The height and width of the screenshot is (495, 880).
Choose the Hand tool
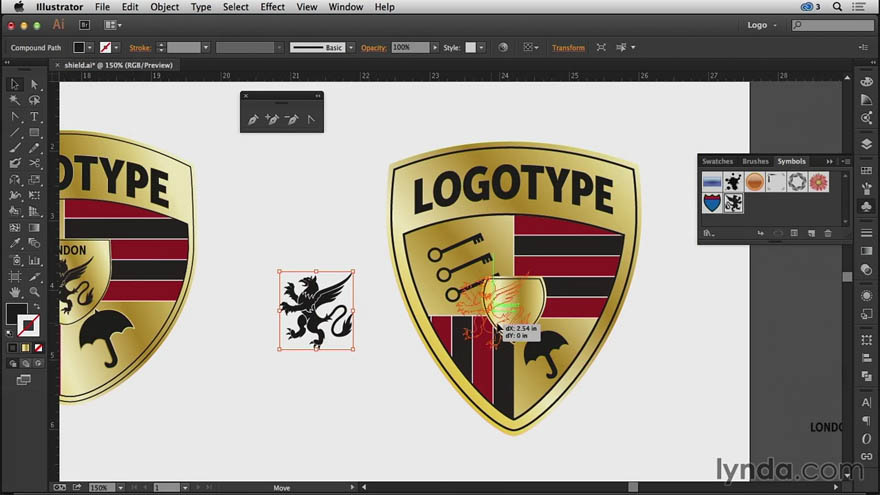[15, 291]
